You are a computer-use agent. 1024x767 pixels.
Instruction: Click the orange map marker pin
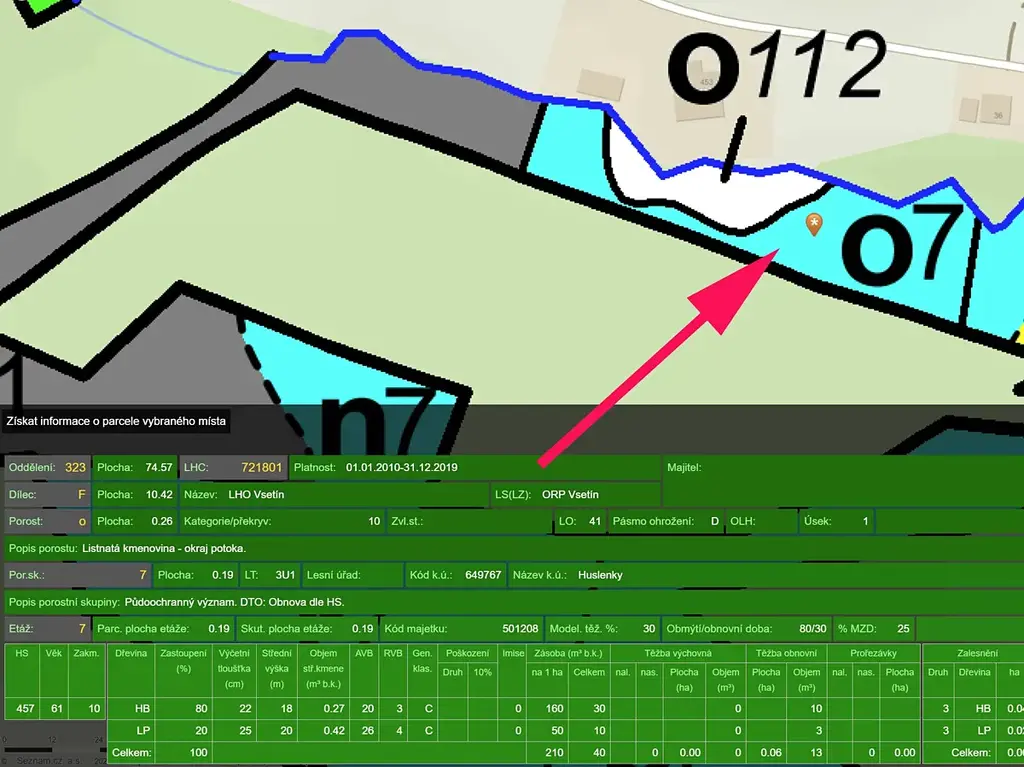pos(815,224)
